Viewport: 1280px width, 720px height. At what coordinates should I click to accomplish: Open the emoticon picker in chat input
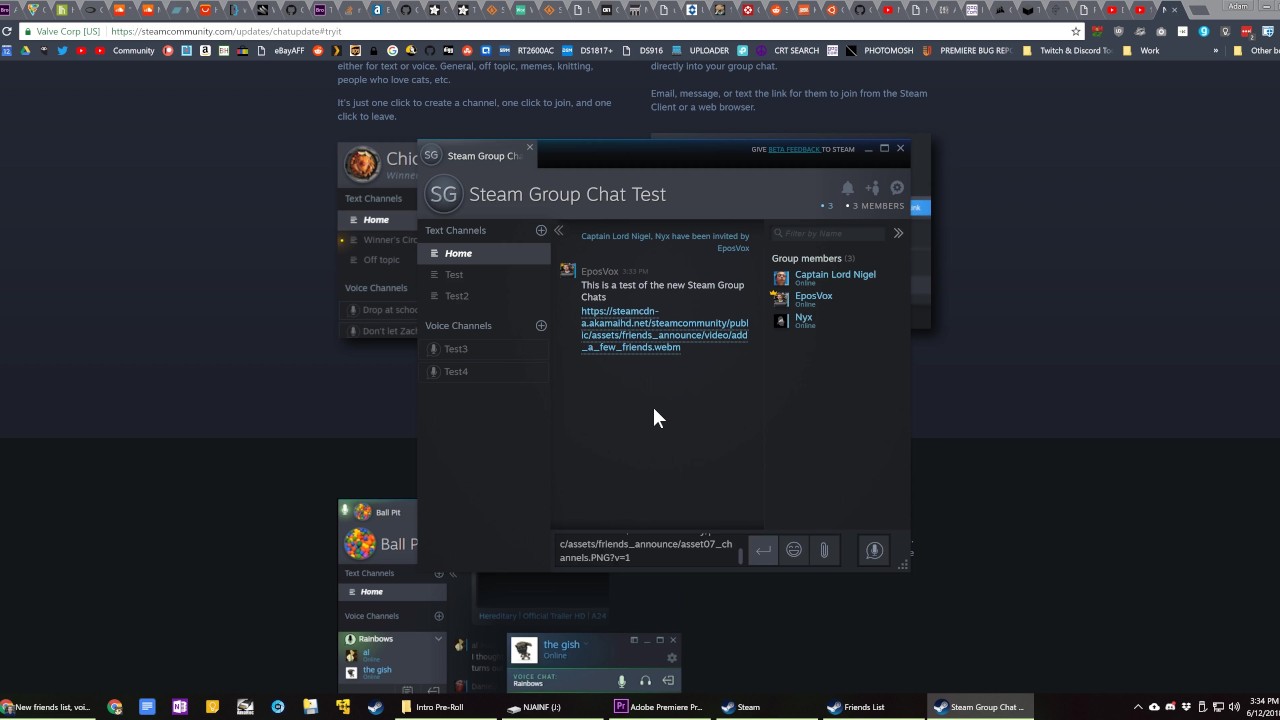(794, 550)
